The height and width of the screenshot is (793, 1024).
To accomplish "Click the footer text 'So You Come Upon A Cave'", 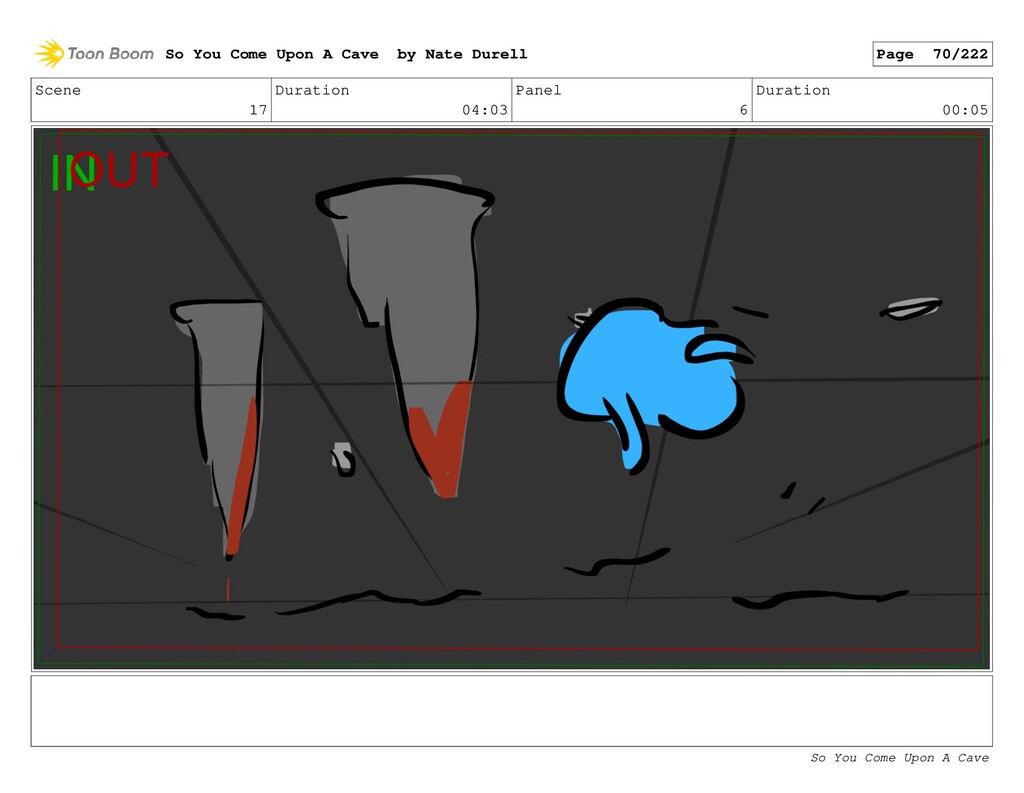I will [899, 758].
